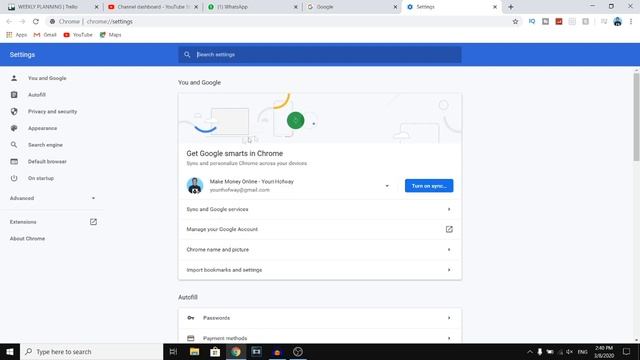This screenshot has width=640, height=360.
Task: Open the notification center icon
Action: coord(626,351)
